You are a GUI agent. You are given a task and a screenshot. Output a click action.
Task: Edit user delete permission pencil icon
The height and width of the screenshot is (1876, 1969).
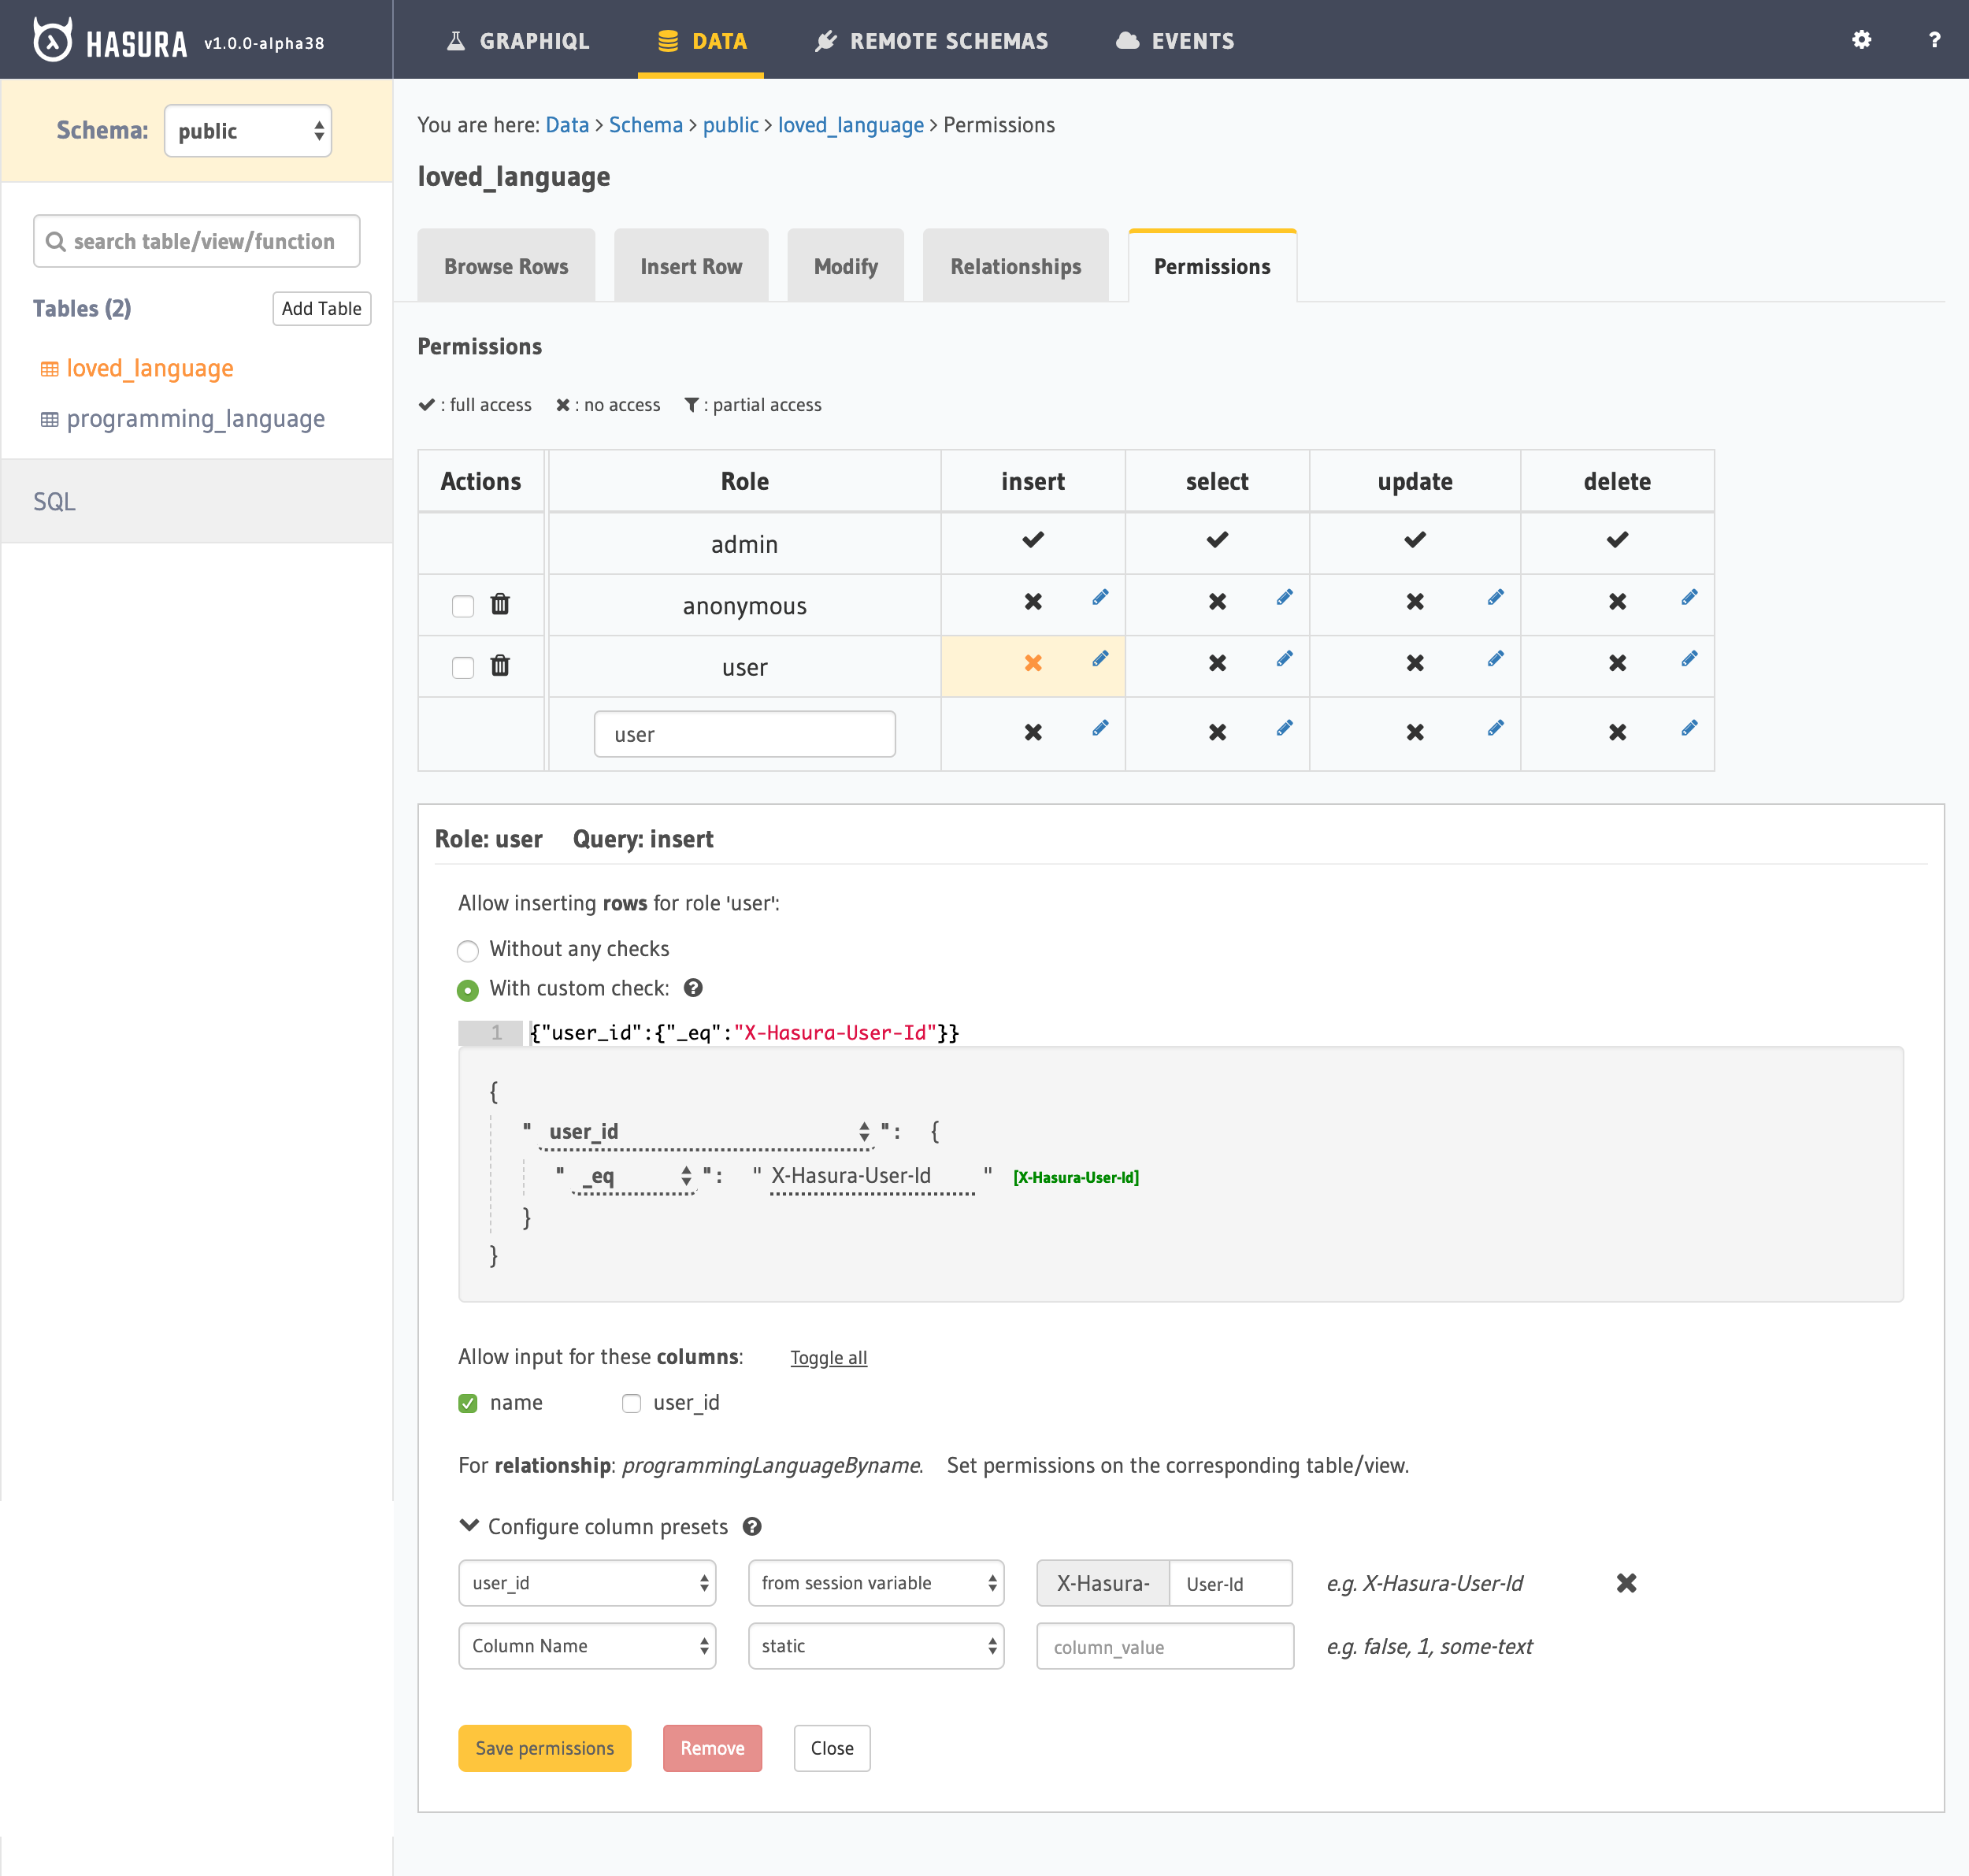(x=1689, y=659)
